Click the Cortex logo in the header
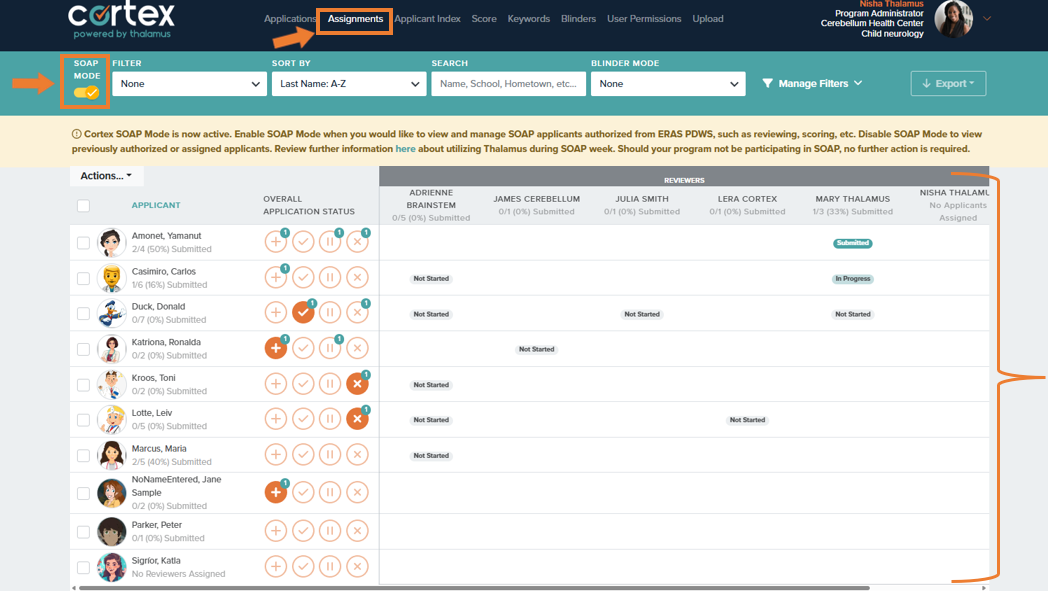Image resolution: width=1048 pixels, height=591 pixels. (122, 21)
